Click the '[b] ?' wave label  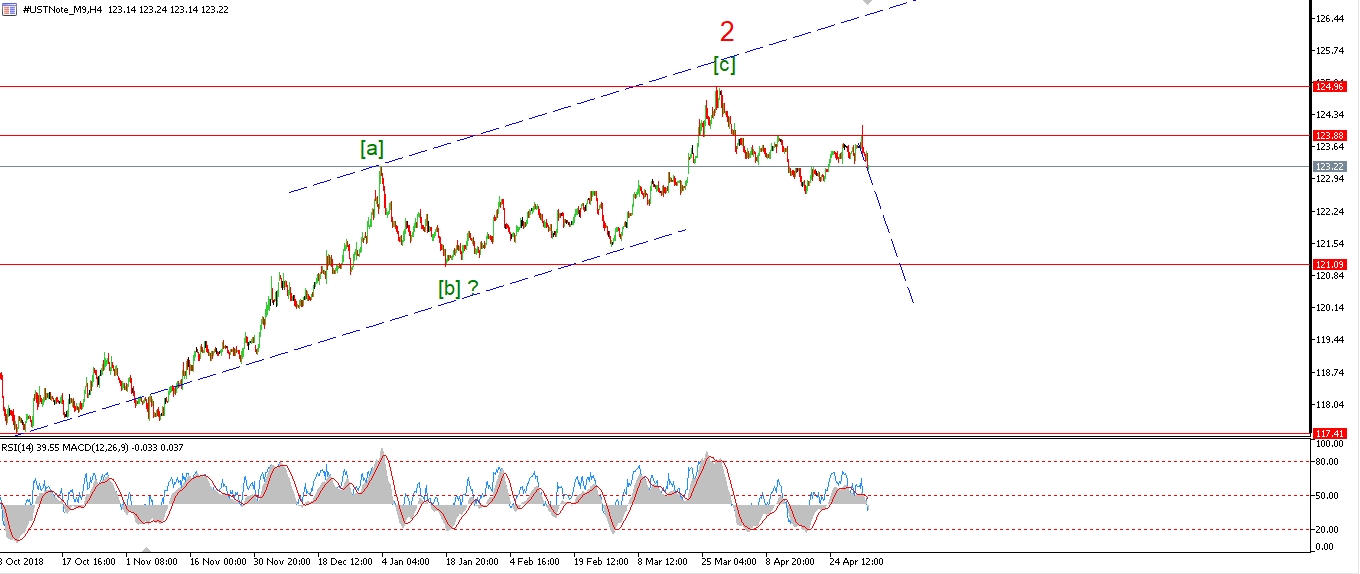(x=458, y=288)
